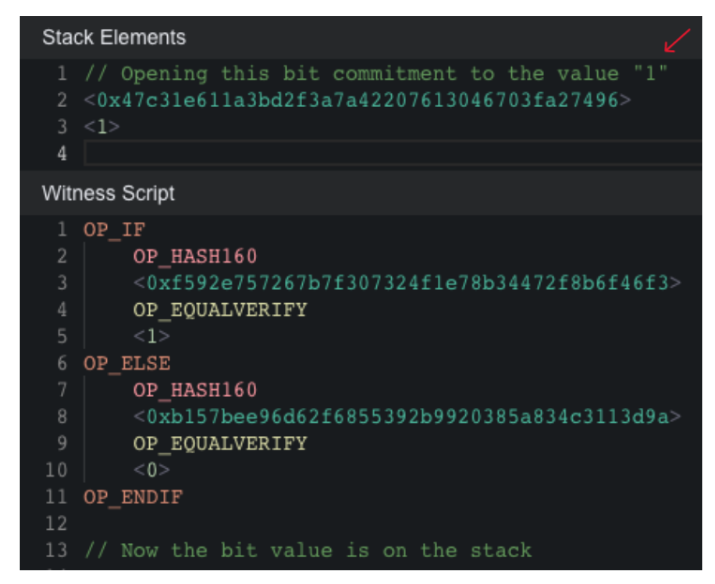Click the second OP_HASH160 on line 7
This screenshot has height=584, width=715.
pyautogui.click(x=195, y=390)
